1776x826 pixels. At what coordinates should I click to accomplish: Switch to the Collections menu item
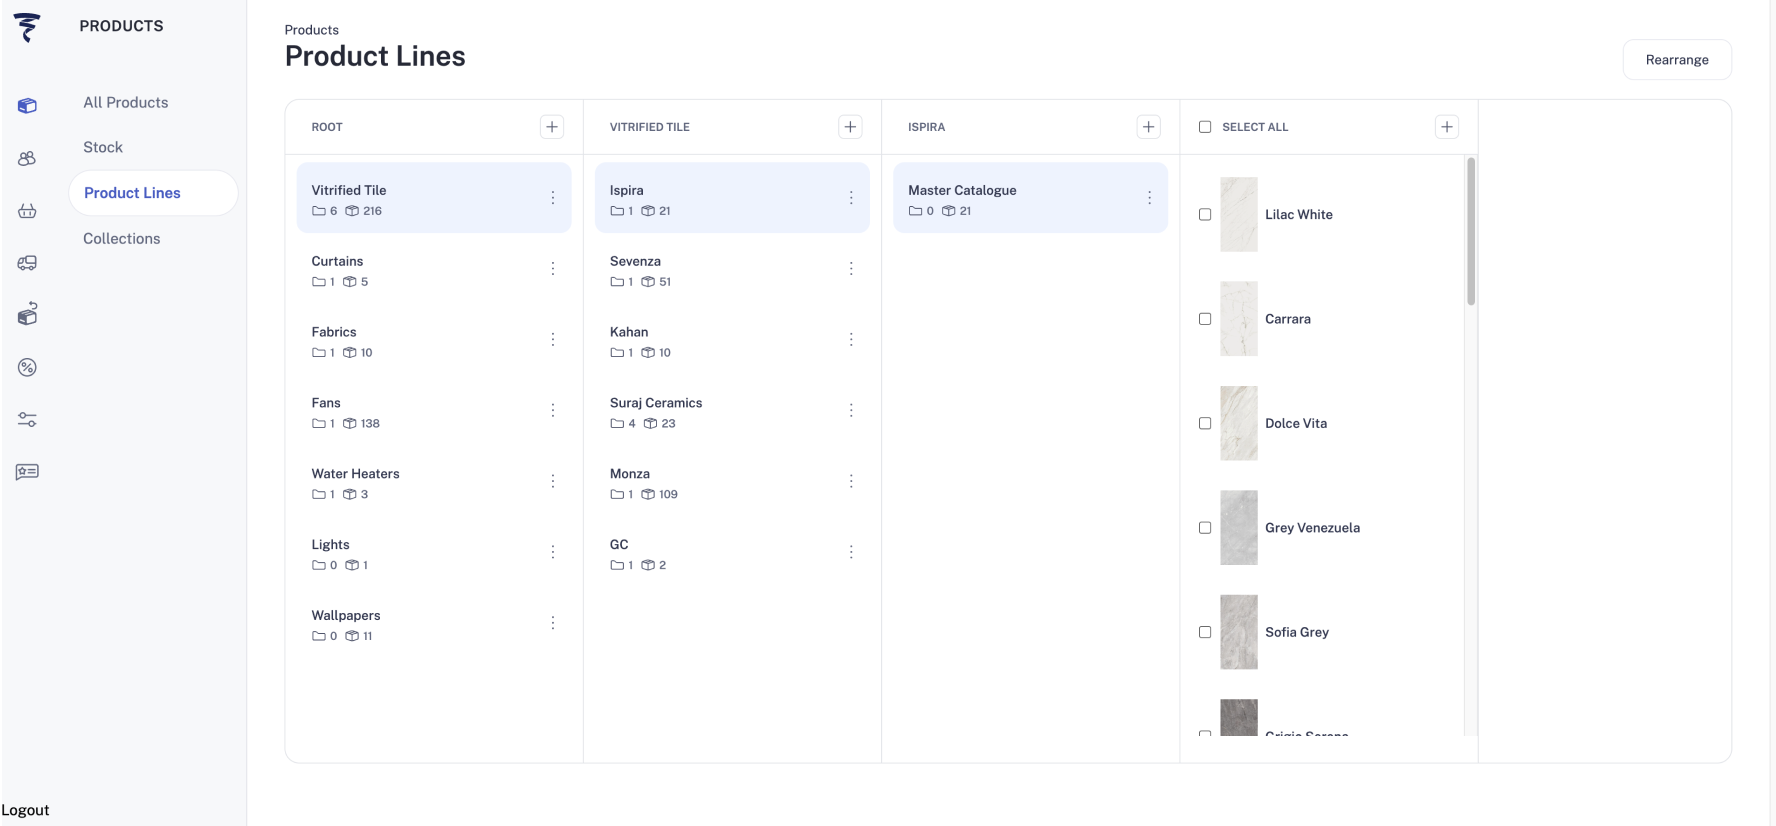pos(122,238)
